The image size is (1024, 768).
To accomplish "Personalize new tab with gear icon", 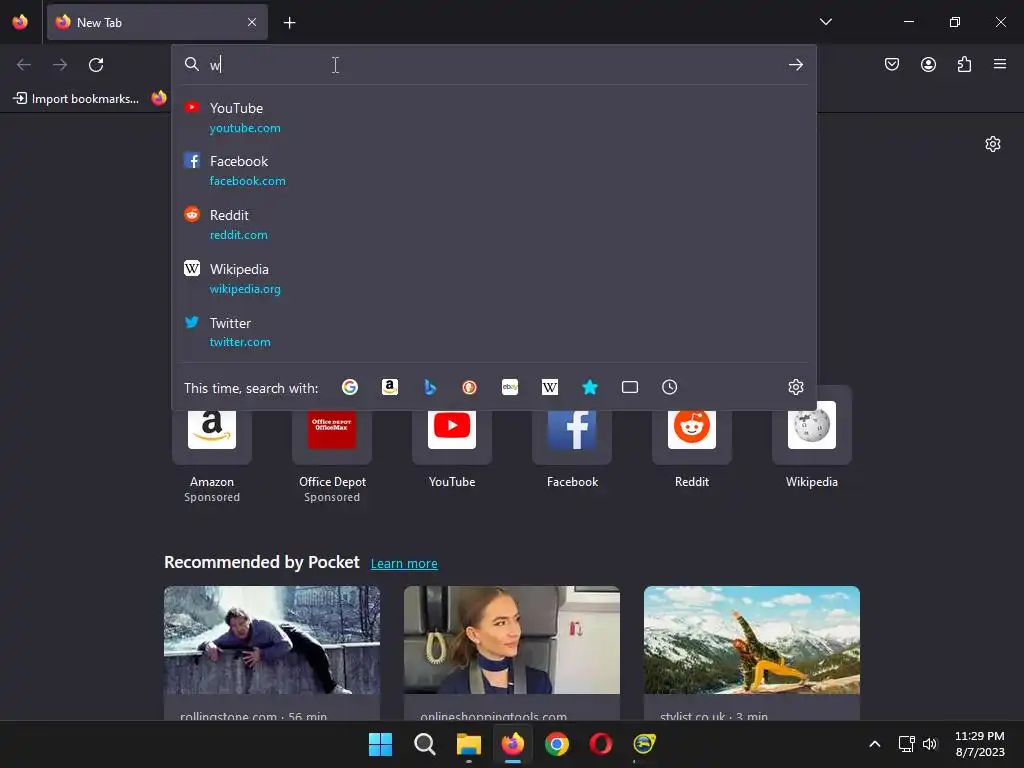I will click(x=993, y=144).
